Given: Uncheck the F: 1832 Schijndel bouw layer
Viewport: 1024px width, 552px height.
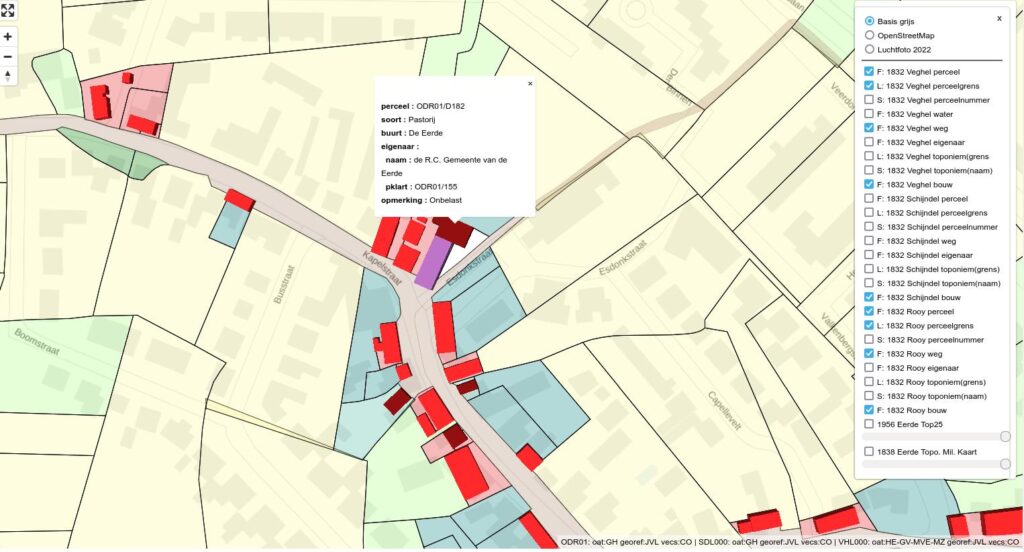Looking at the screenshot, I should pos(869,297).
